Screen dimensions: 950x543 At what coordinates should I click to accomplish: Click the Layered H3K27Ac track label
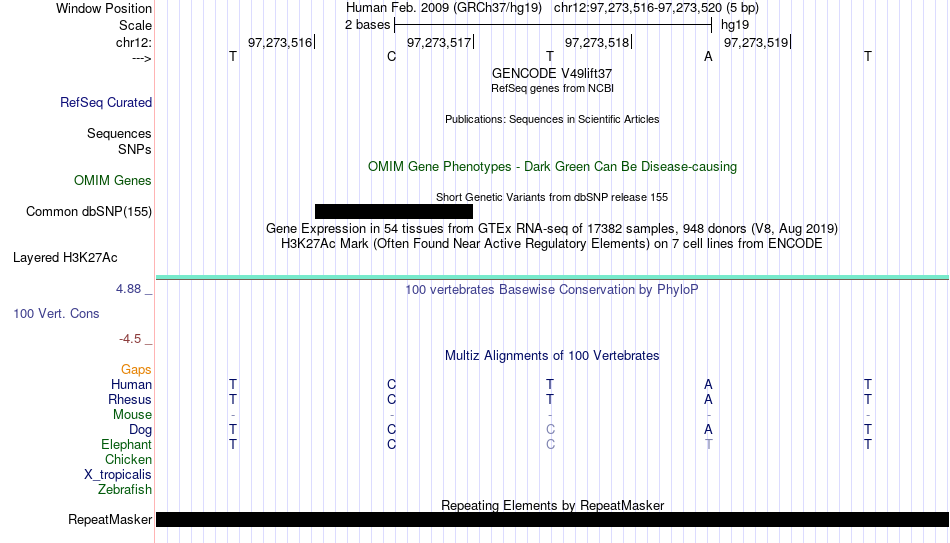65,258
